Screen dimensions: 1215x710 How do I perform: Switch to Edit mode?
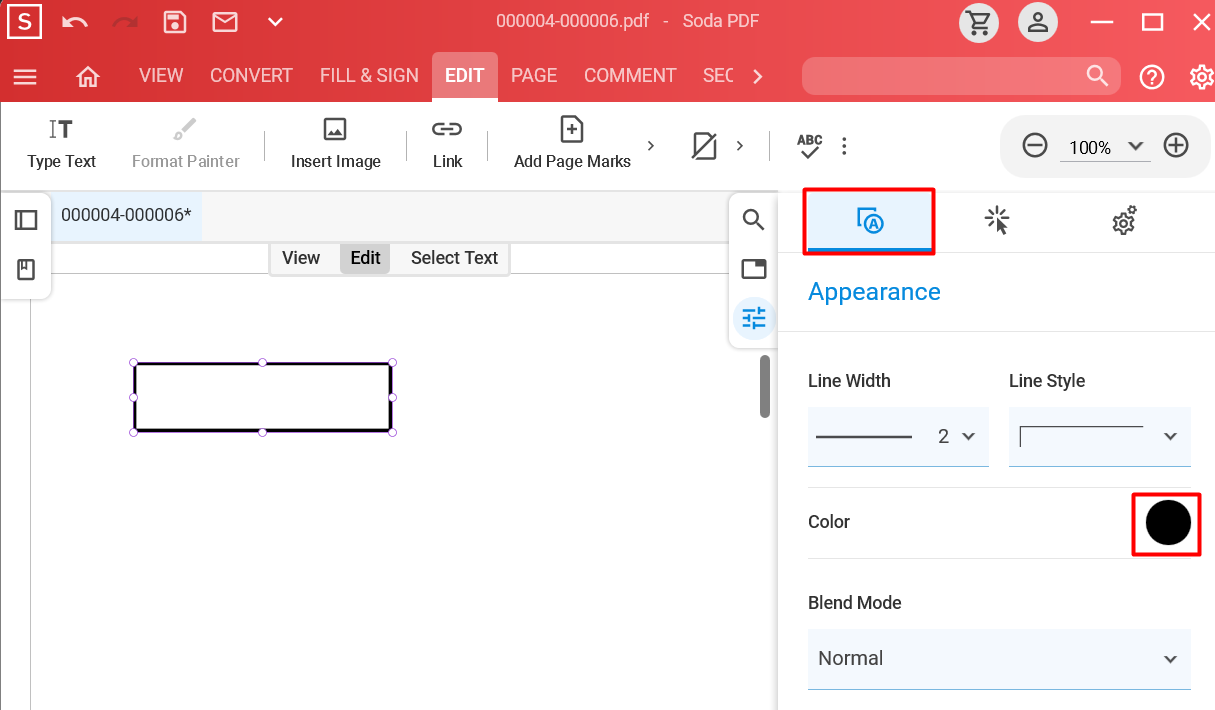point(365,258)
